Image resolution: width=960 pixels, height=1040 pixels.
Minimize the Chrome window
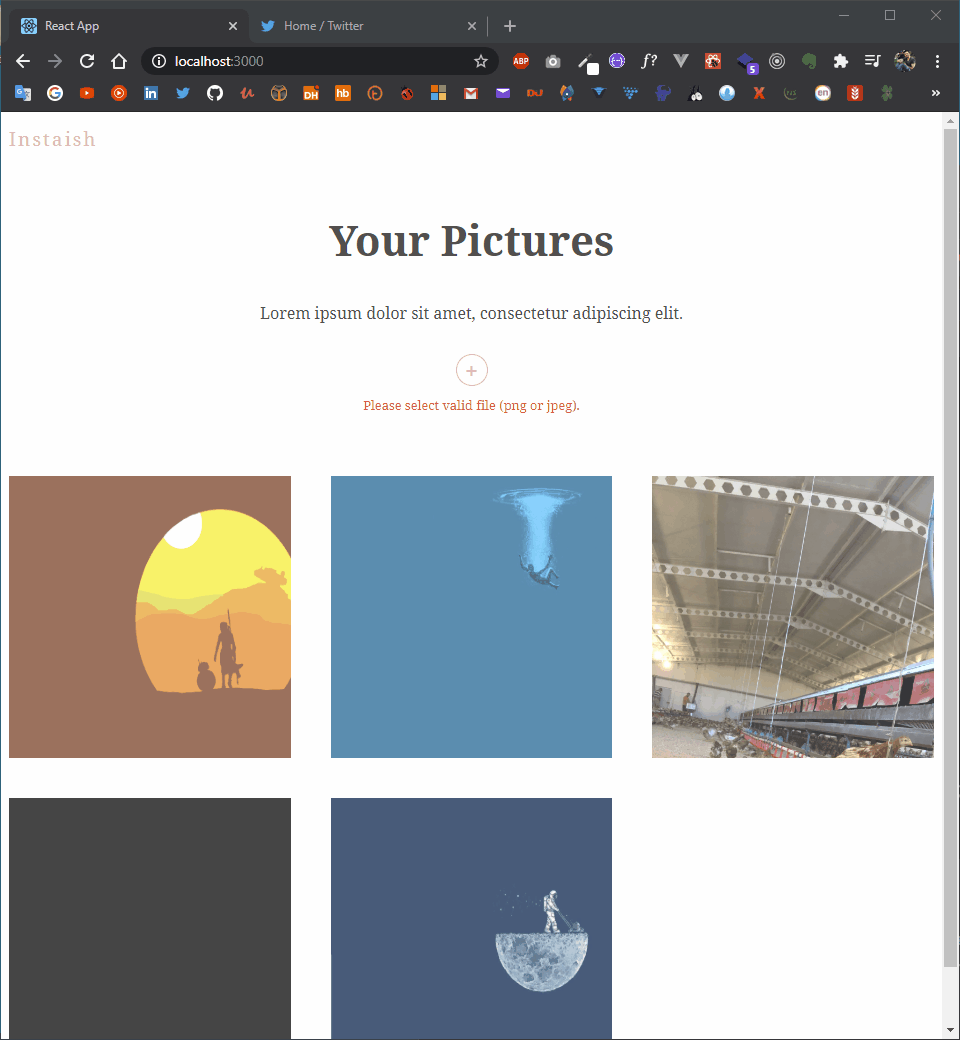tap(844, 15)
